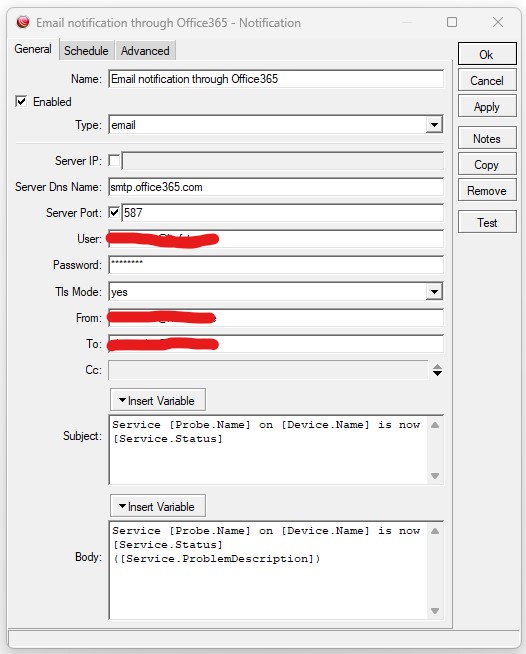Click the Server Dns Name field
Image resolution: width=526 pixels, height=654 pixels.
(x=276, y=187)
